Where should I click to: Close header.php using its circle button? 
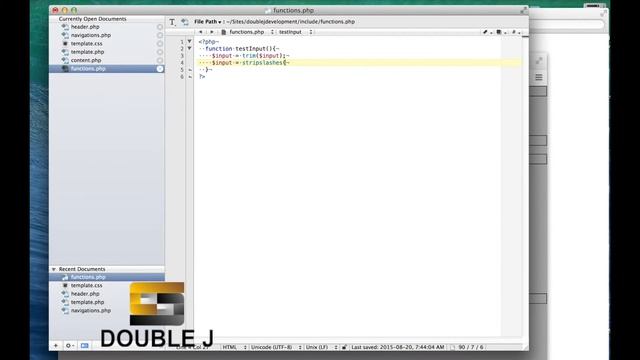pyautogui.click(x=160, y=27)
